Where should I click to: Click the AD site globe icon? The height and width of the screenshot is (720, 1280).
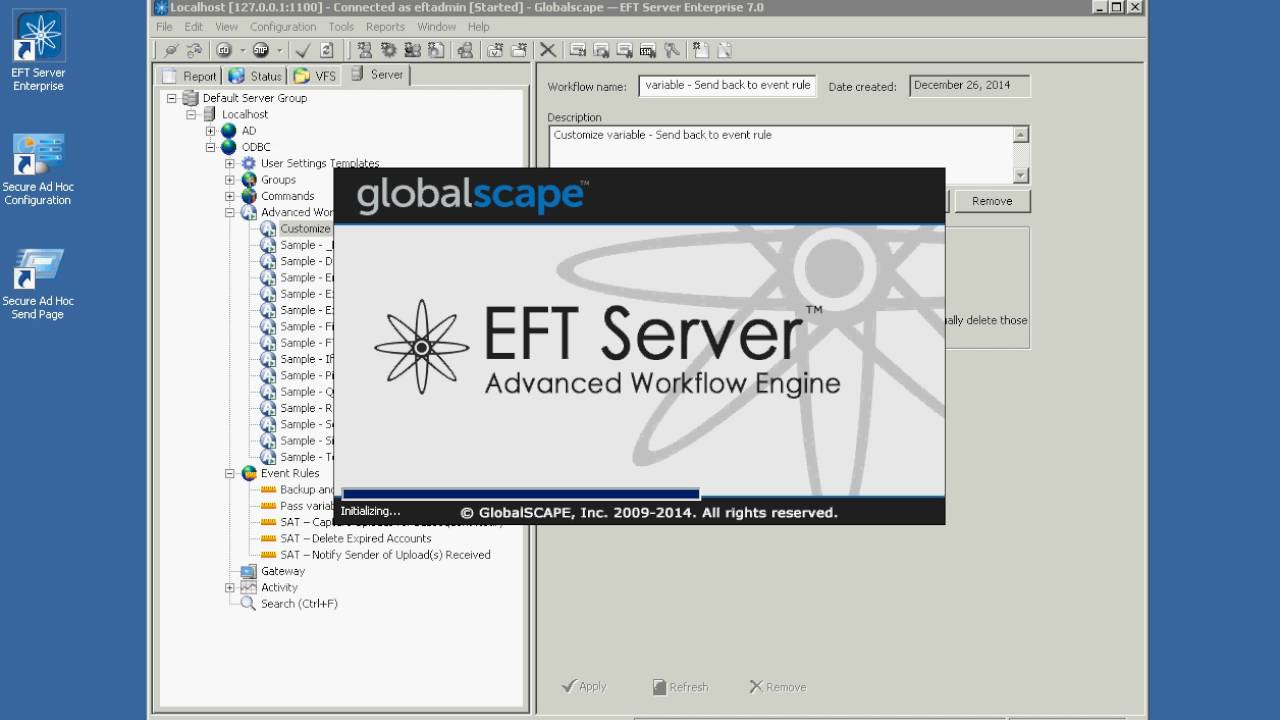coord(229,131)
